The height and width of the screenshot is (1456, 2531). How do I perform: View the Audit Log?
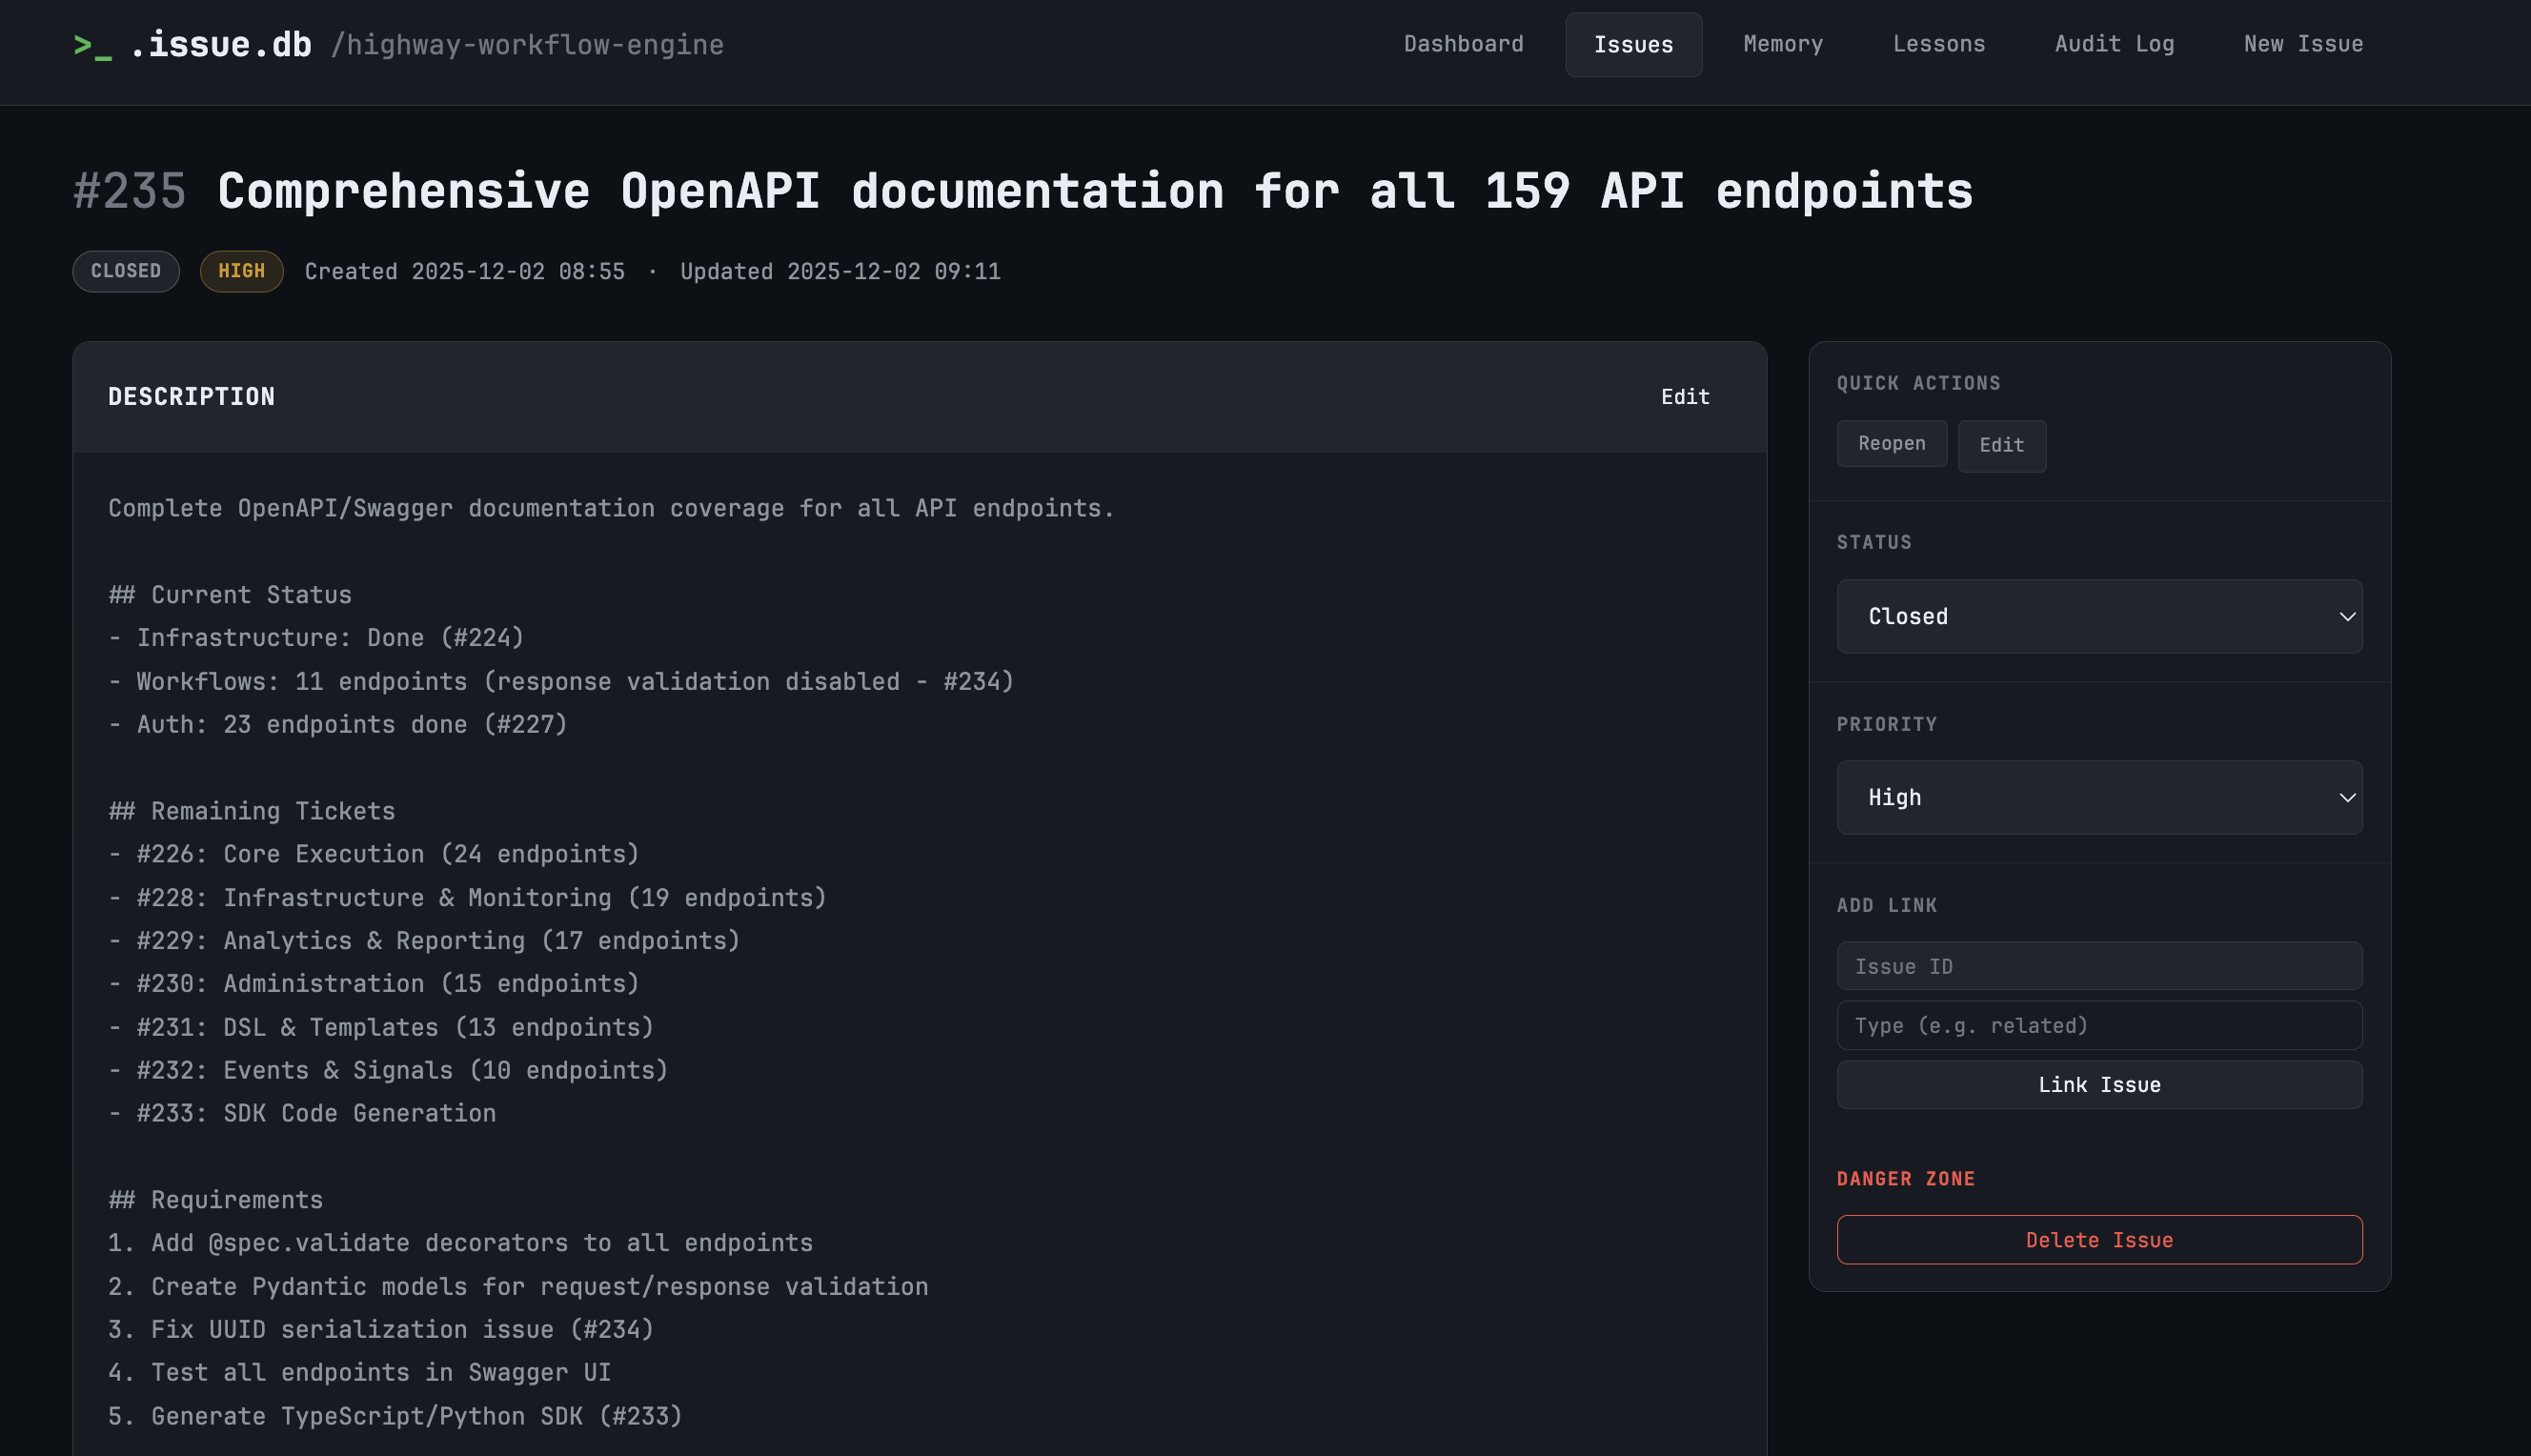click(x=2114, y=44)
